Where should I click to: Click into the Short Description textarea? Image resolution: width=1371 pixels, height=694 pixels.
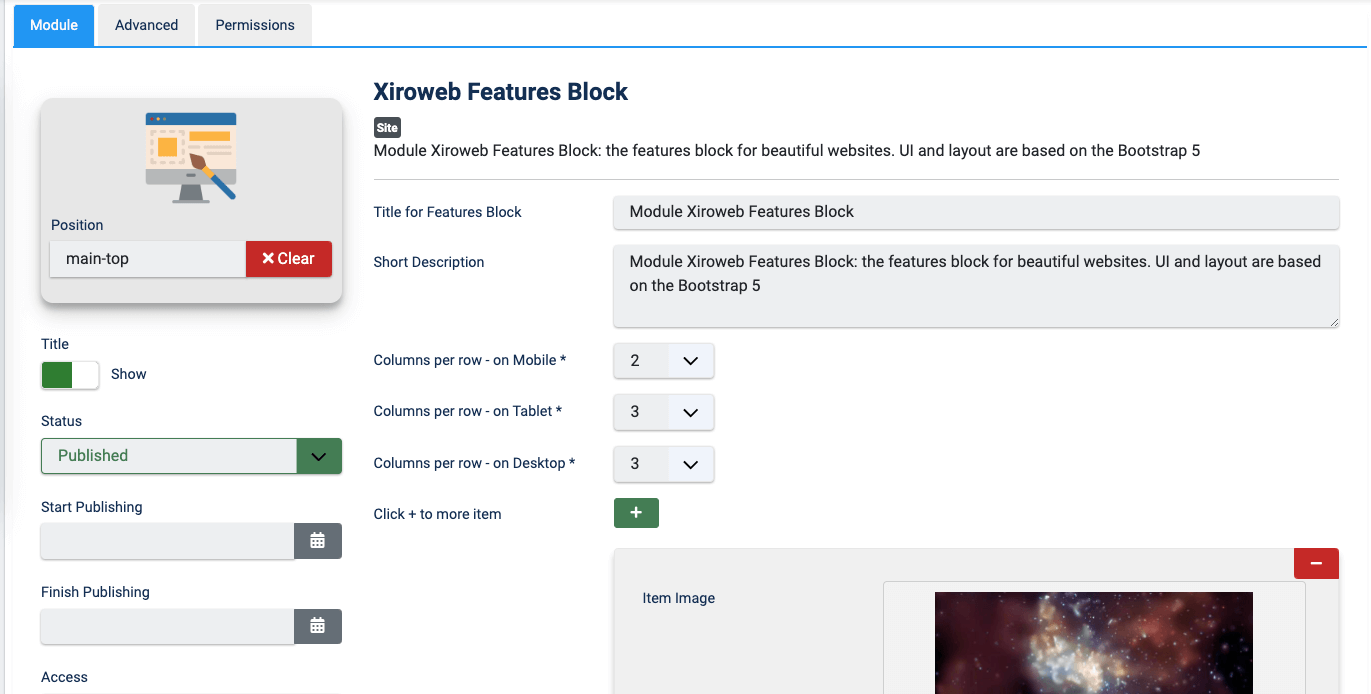pos(976,286)
